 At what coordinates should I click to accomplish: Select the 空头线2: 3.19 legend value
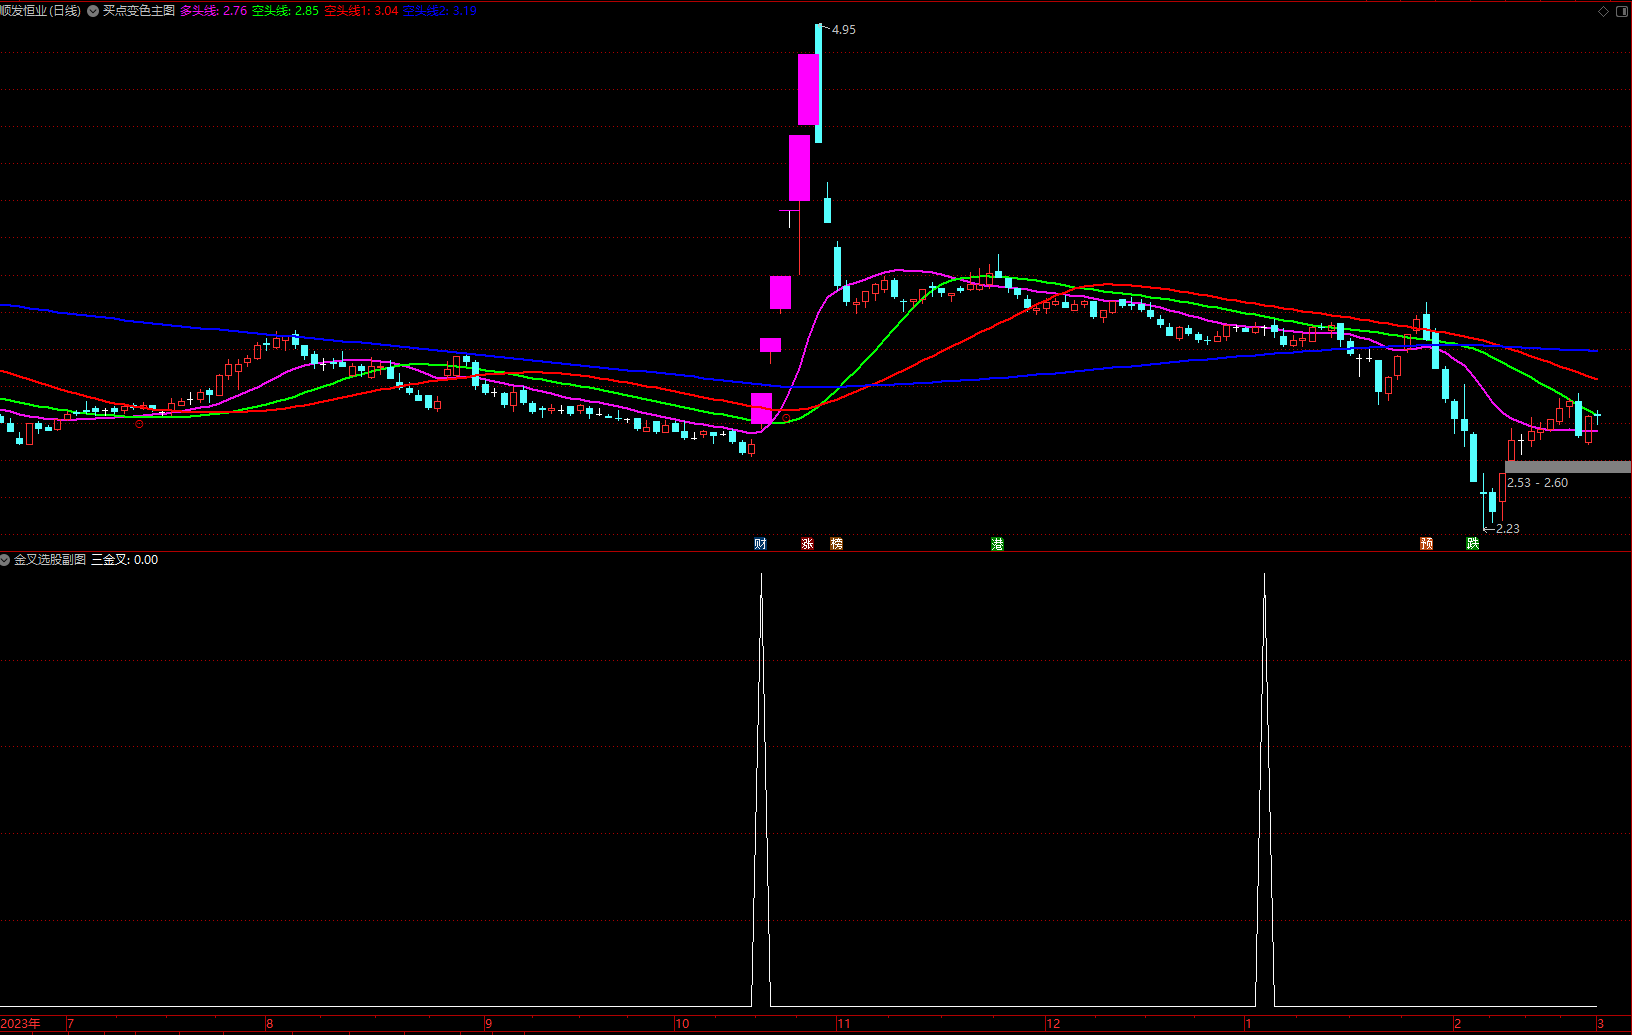[440, 11]
